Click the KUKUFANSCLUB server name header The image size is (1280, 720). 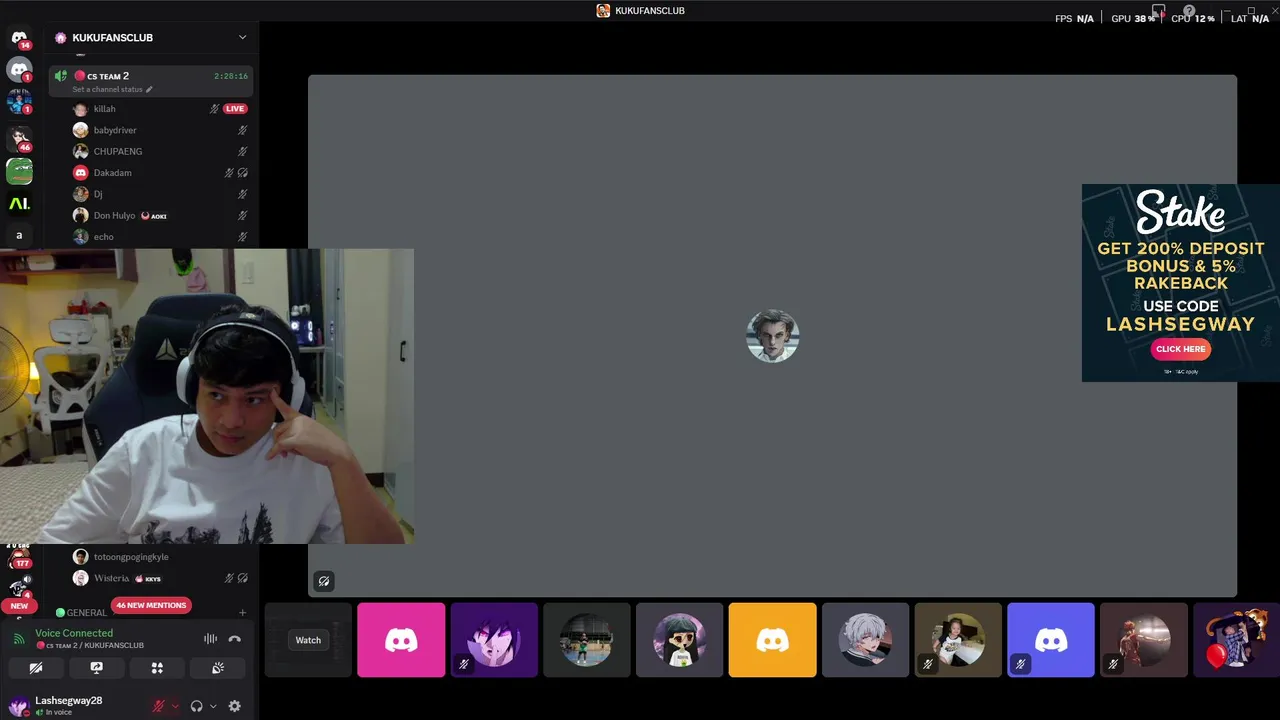point(112,38)
